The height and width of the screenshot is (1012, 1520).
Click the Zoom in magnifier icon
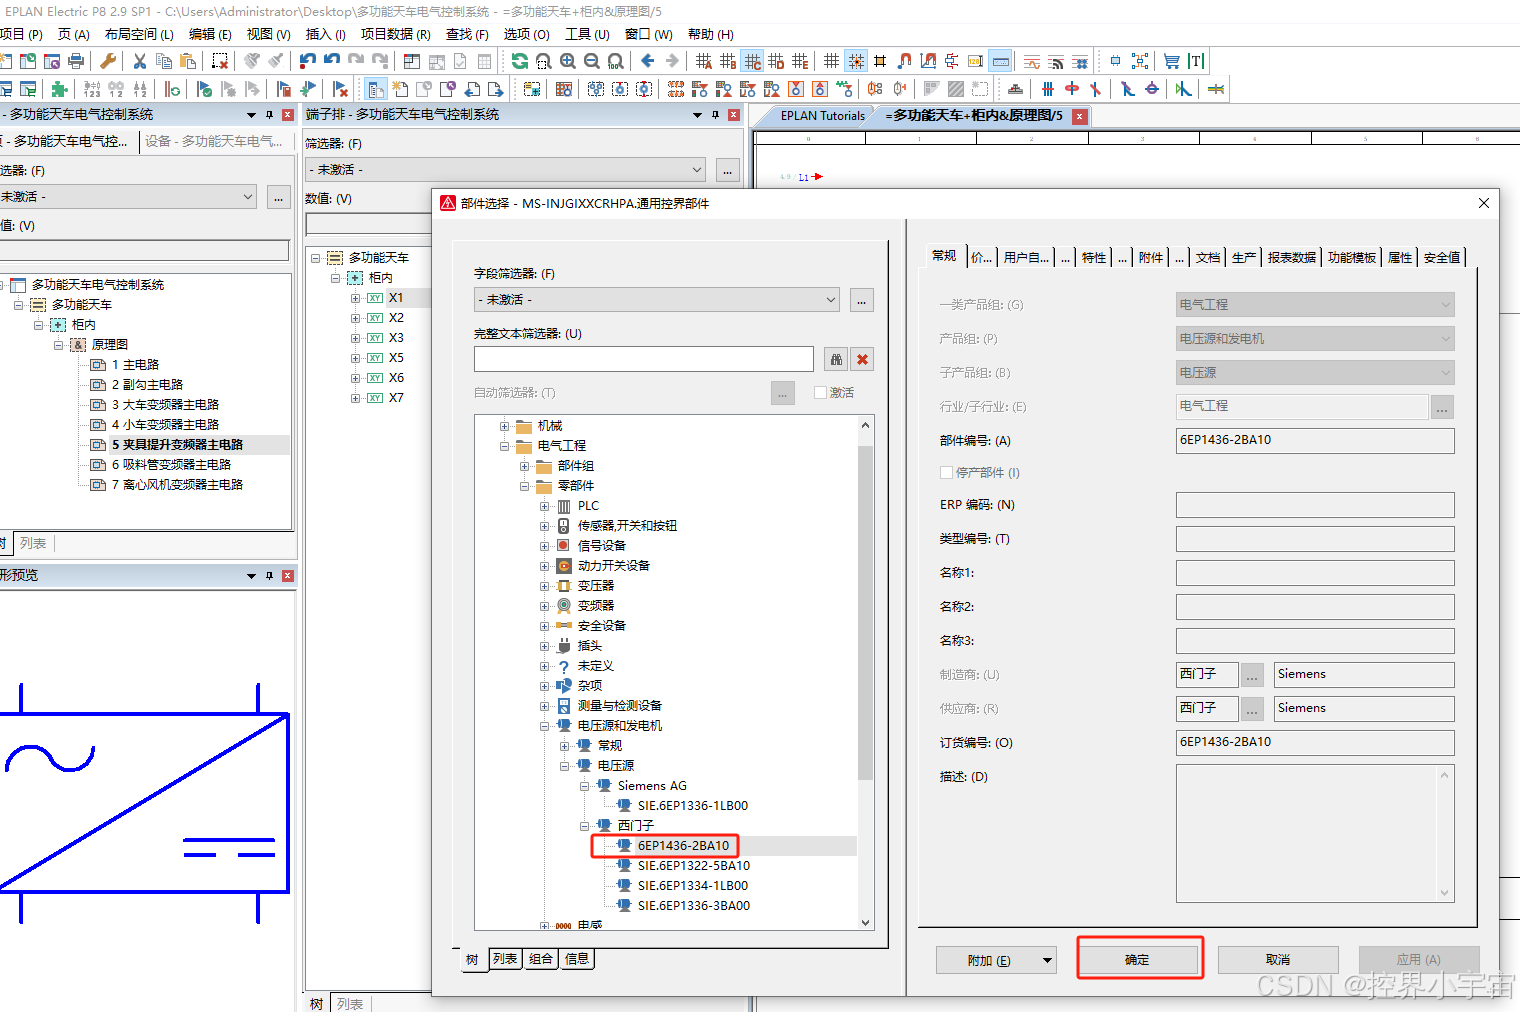(x=568, y=61)
